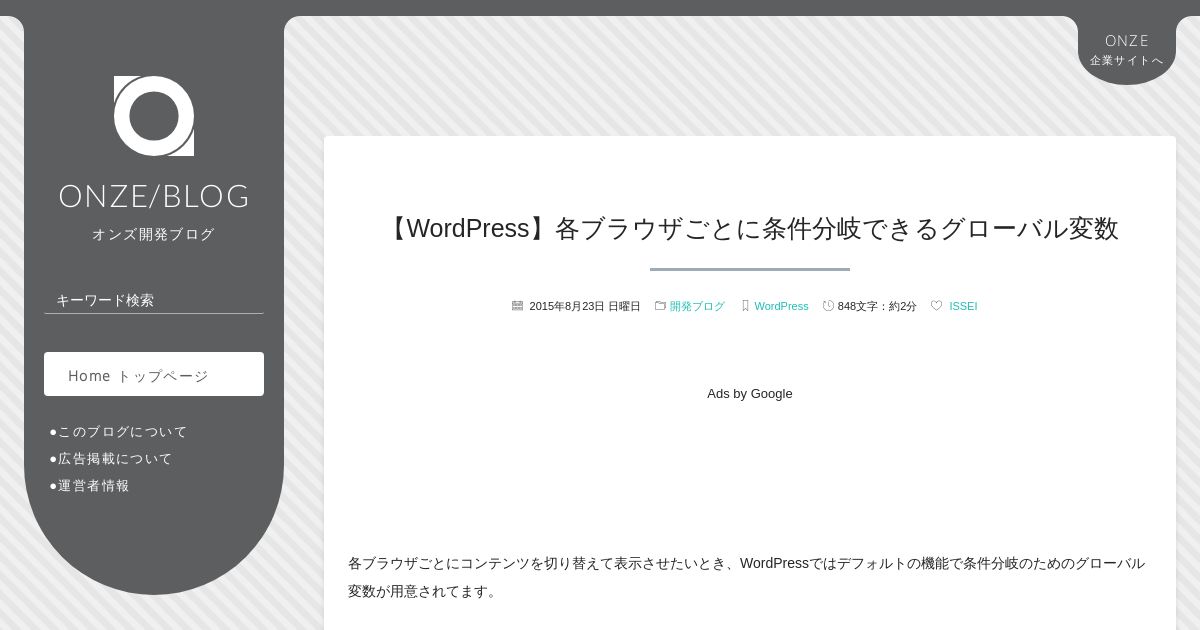Click the bookmark icon beside WordPress tag
Viewport: 1200px width, 630px height.
[745, 306]
